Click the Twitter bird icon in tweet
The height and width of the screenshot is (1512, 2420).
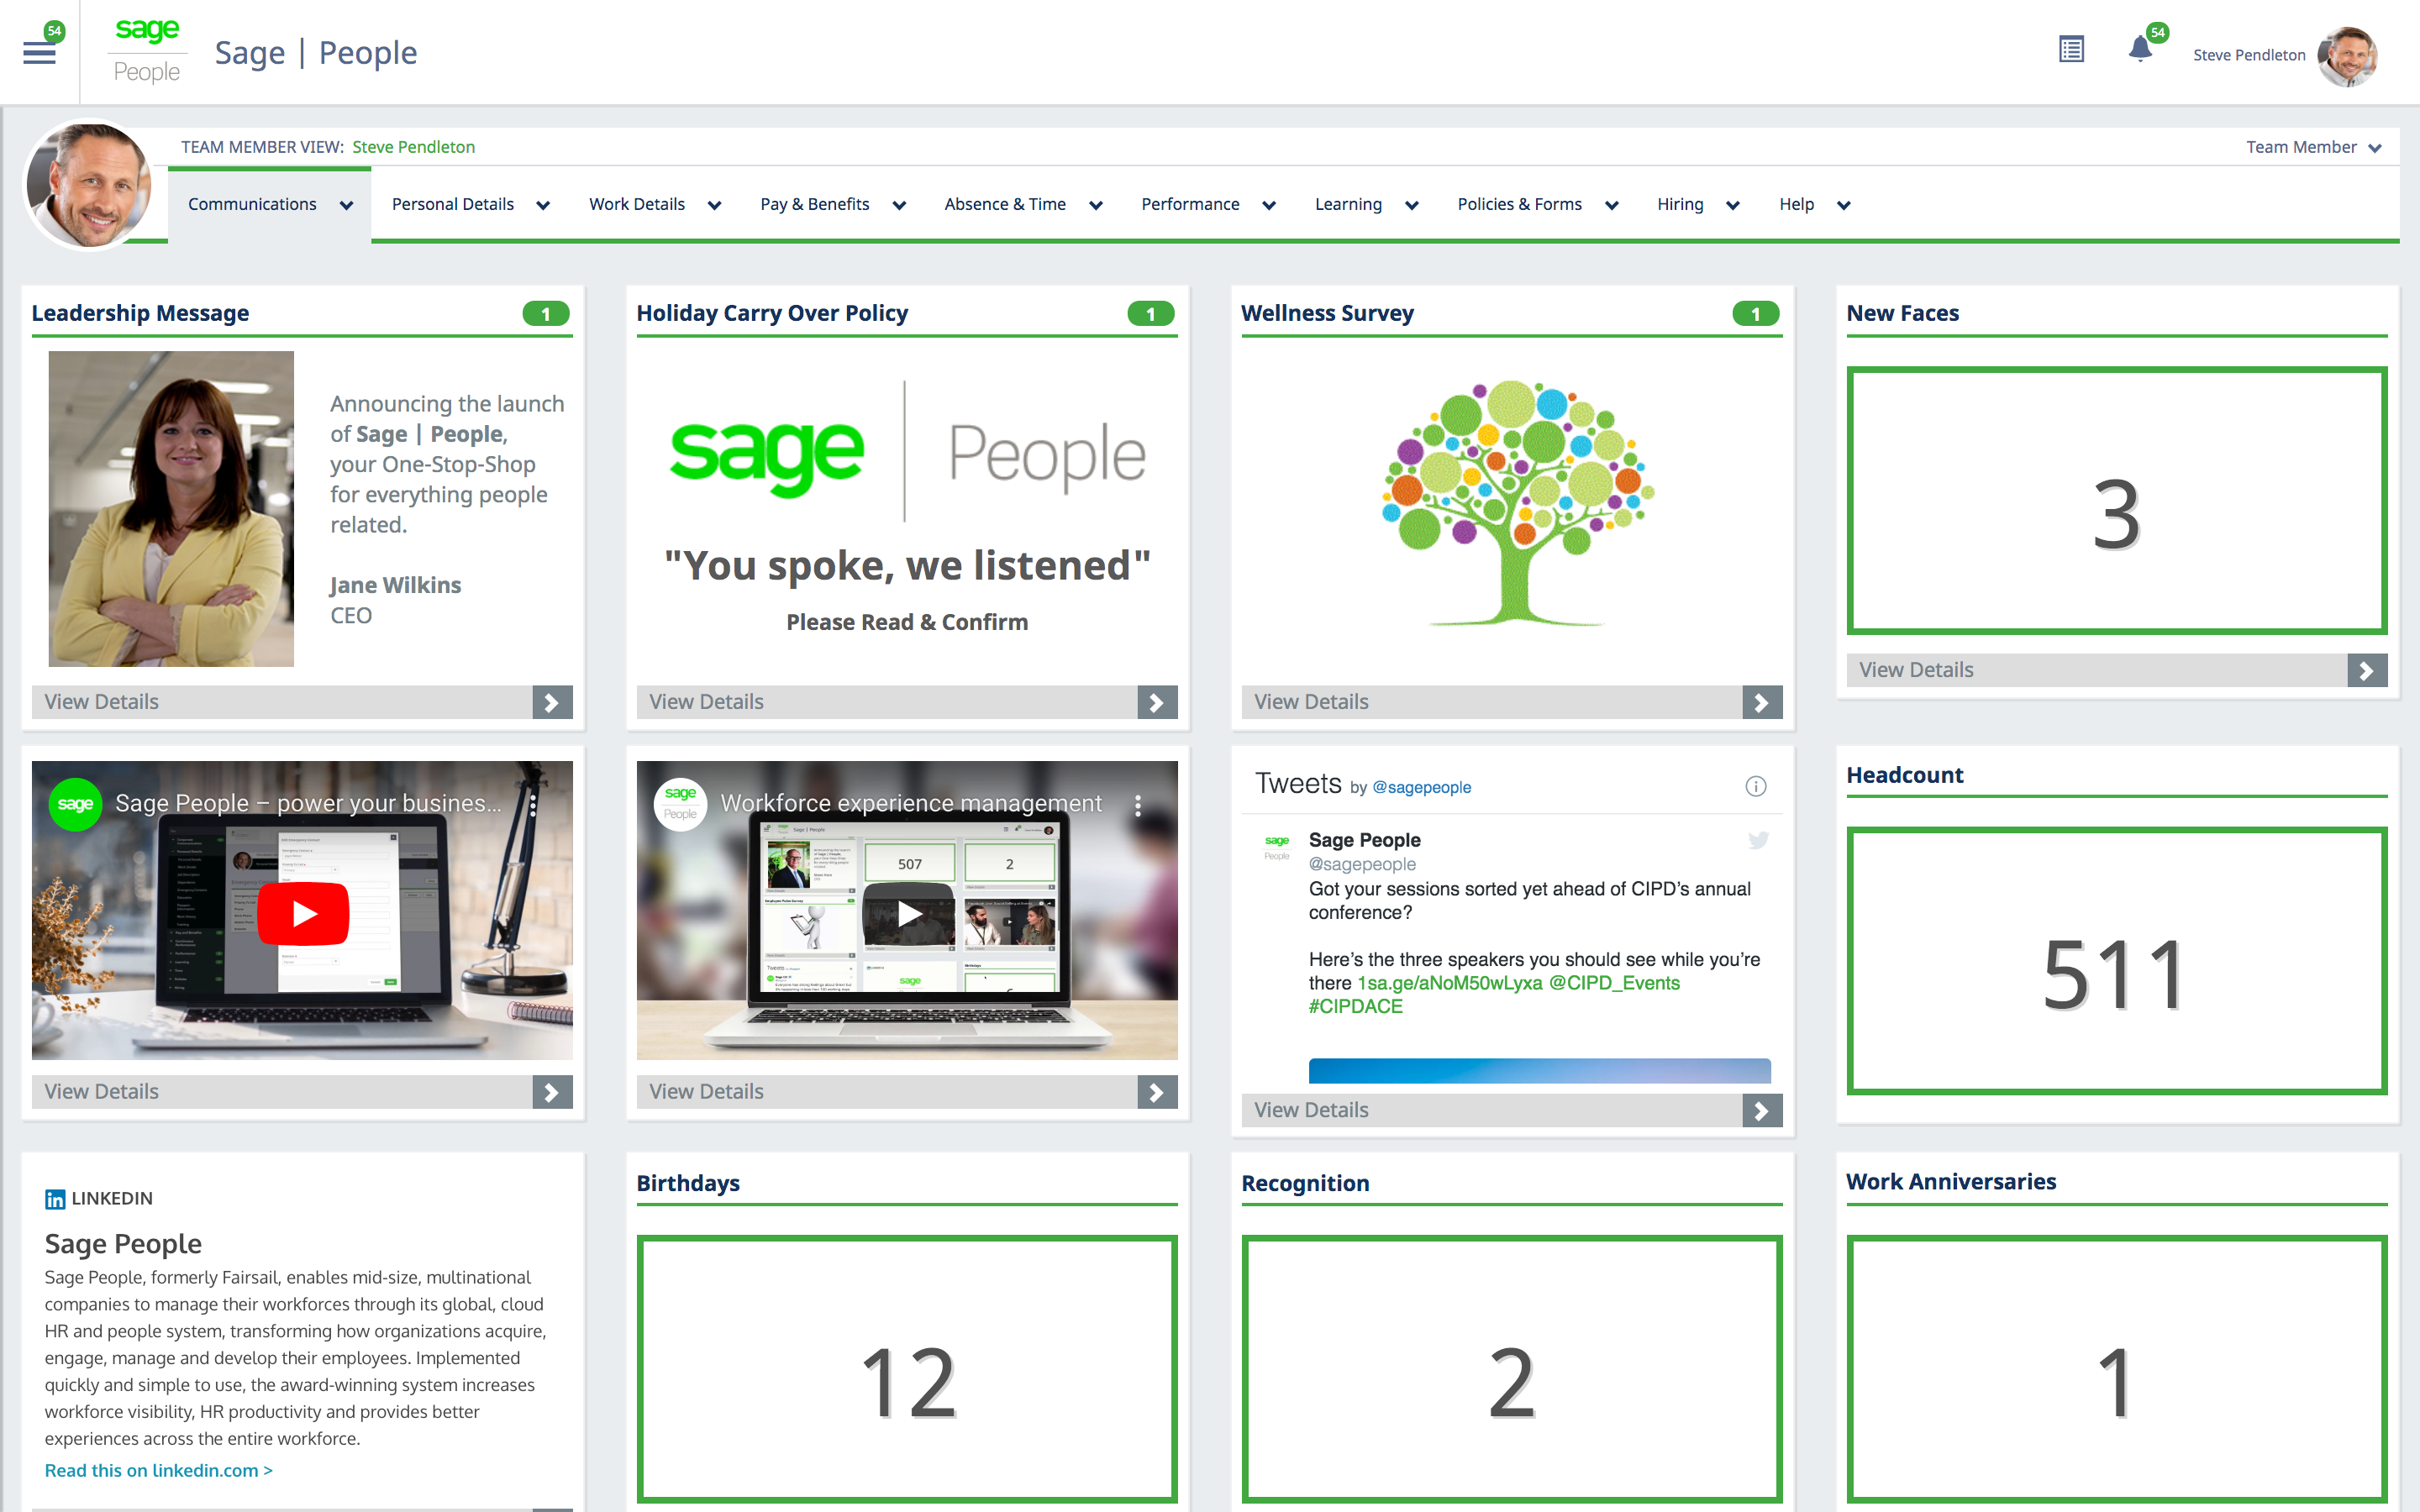1757,840
